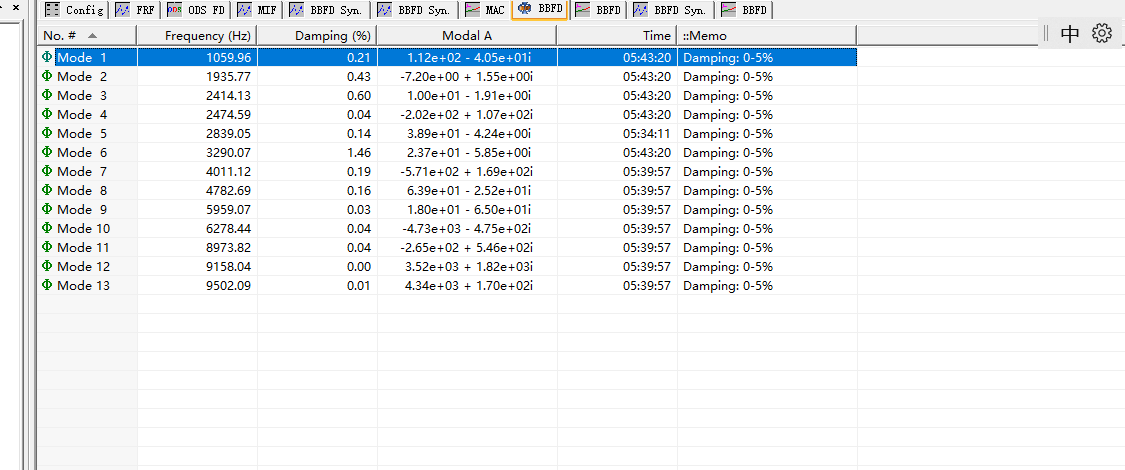Click the sort arrow in No. # header

click(x=93, y=36)
